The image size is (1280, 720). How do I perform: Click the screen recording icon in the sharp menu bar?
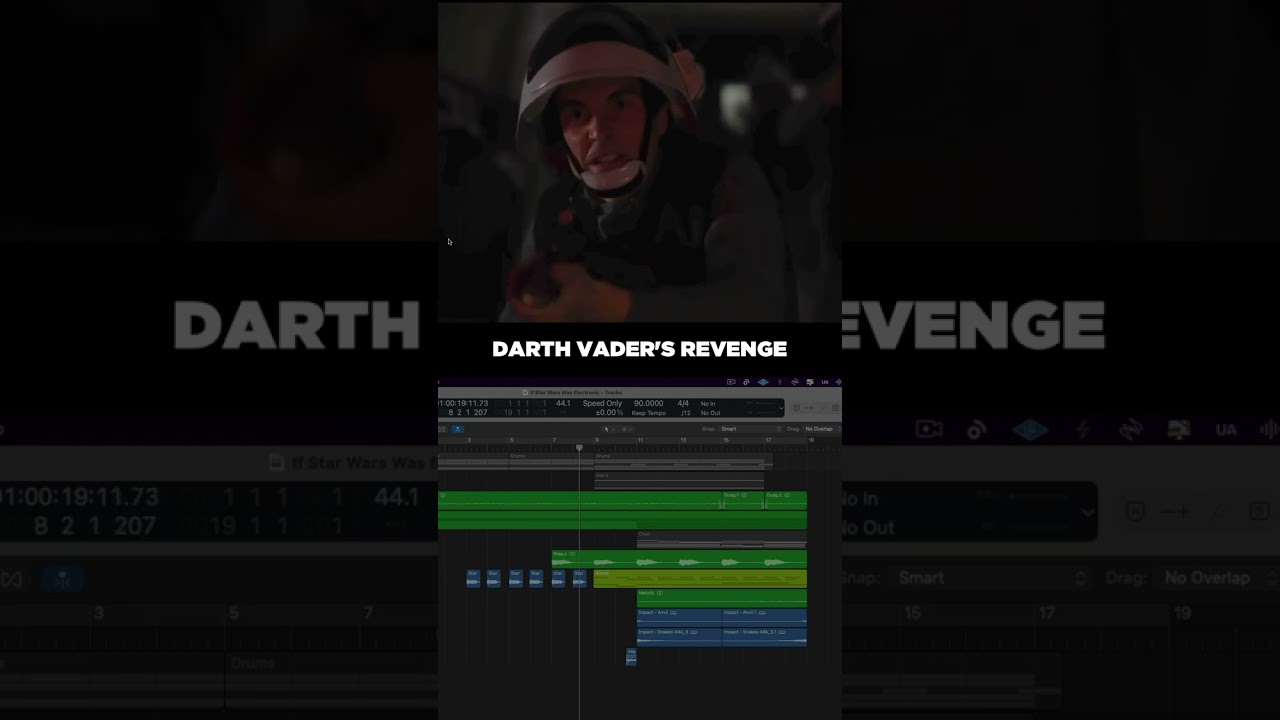point(731,382)
